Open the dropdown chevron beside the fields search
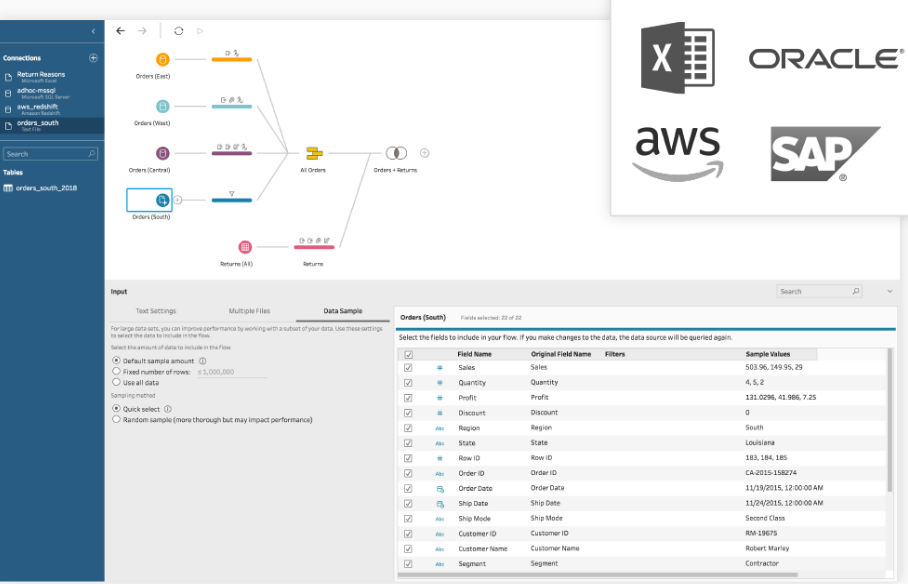This screenshot has width=908, height=584. tap(890, 290)
